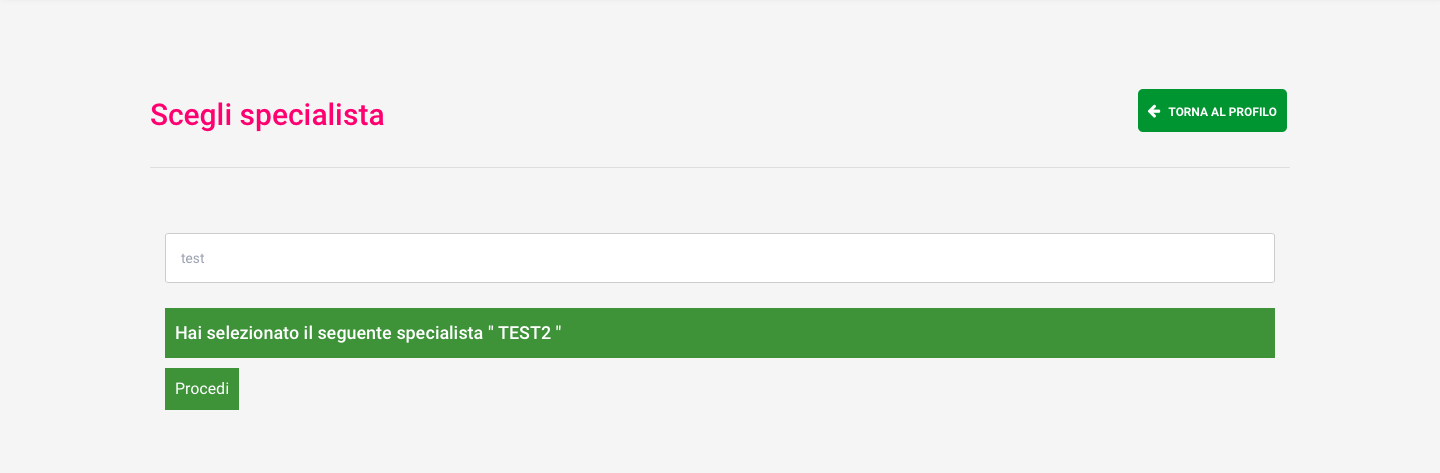Image resolution: width=1440 pixels, height=473 pixels.
Task: Click the horizontal divider below the heading
Action: [x=719, y=167]
